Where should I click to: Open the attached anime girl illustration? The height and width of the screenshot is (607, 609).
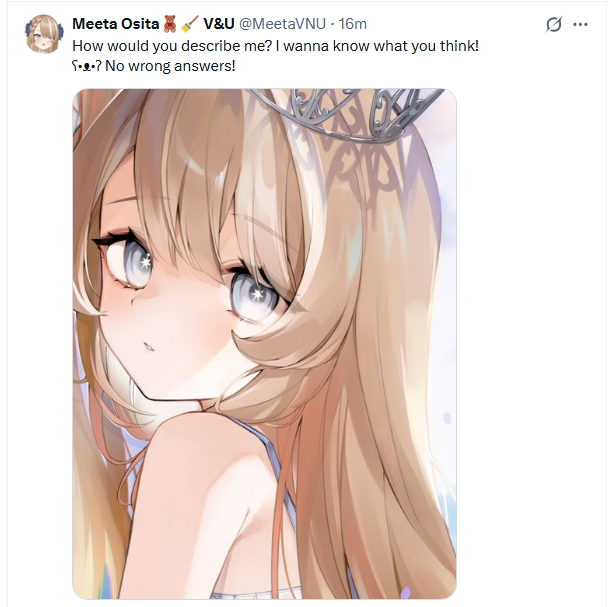pos(264,344)
